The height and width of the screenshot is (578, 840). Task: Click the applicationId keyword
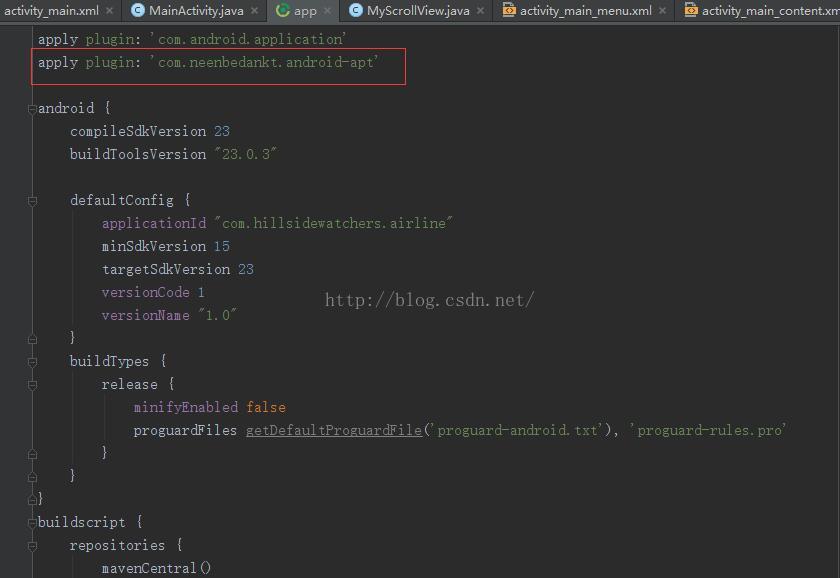[154, 223]
